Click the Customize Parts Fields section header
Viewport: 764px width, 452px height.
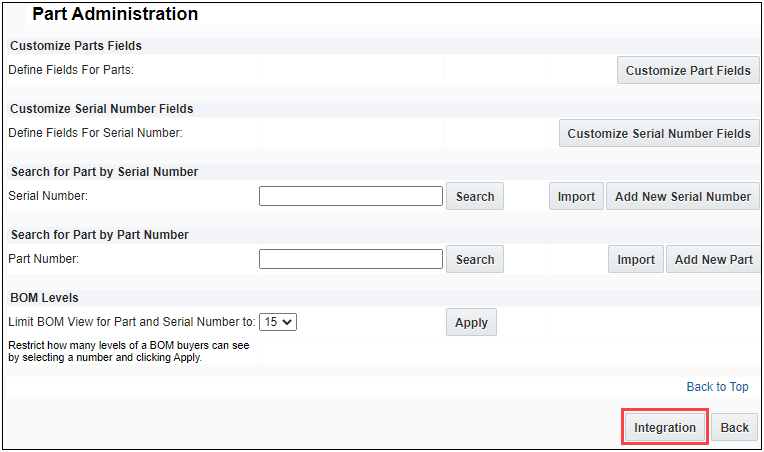tap(76, 46)
